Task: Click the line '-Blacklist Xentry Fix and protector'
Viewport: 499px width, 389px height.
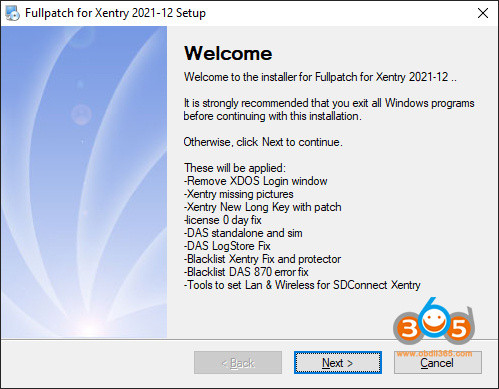Action: point(262,259)
